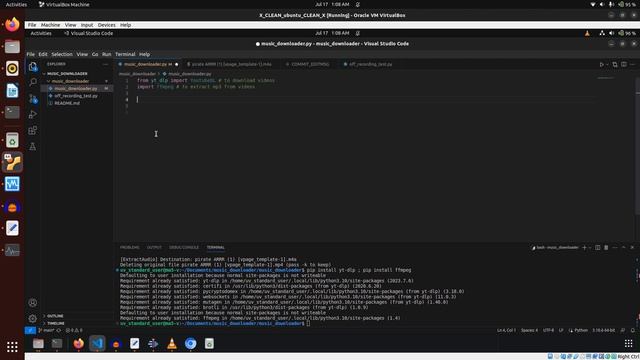Switch to off_recording_test.py editor tab
The image size is (640, 360).
(x=370, y=64)
